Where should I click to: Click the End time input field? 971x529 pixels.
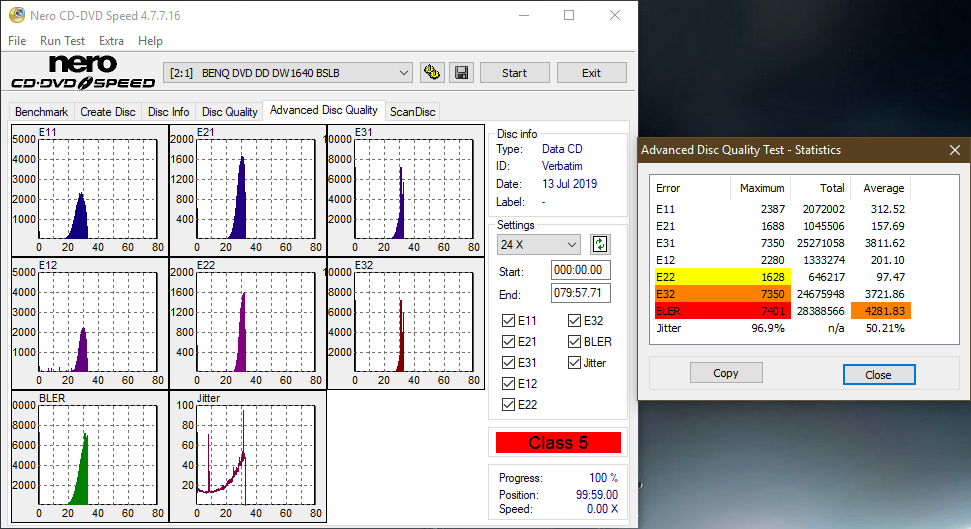coord(581,293)
